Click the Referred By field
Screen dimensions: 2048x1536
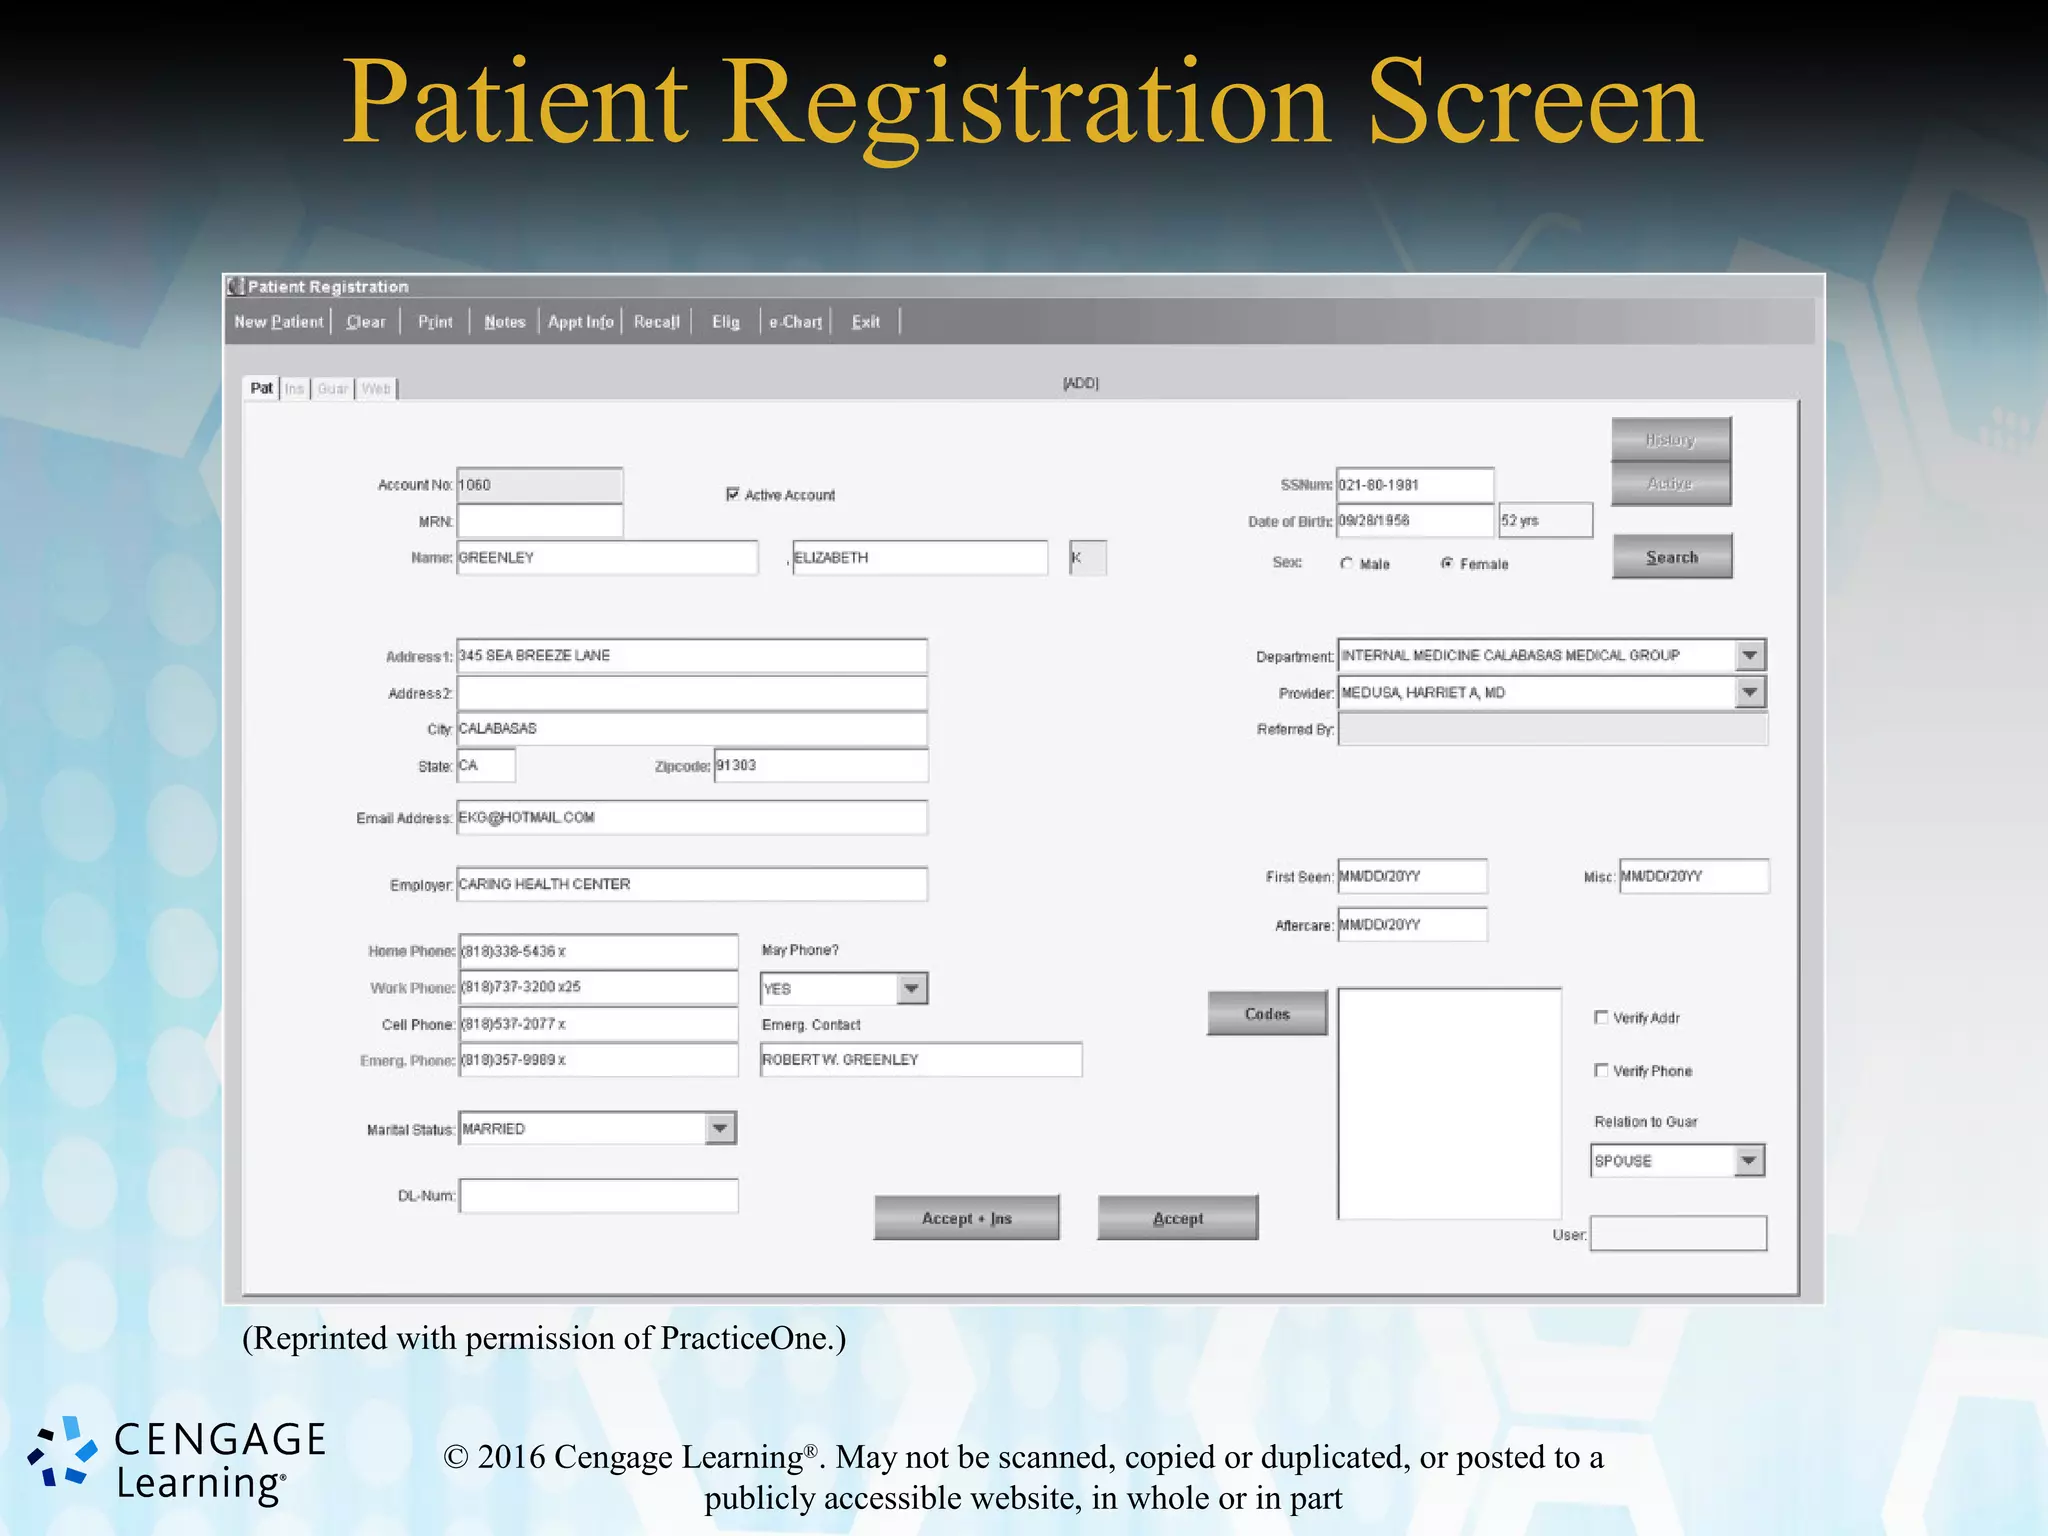click(1553, 729)
